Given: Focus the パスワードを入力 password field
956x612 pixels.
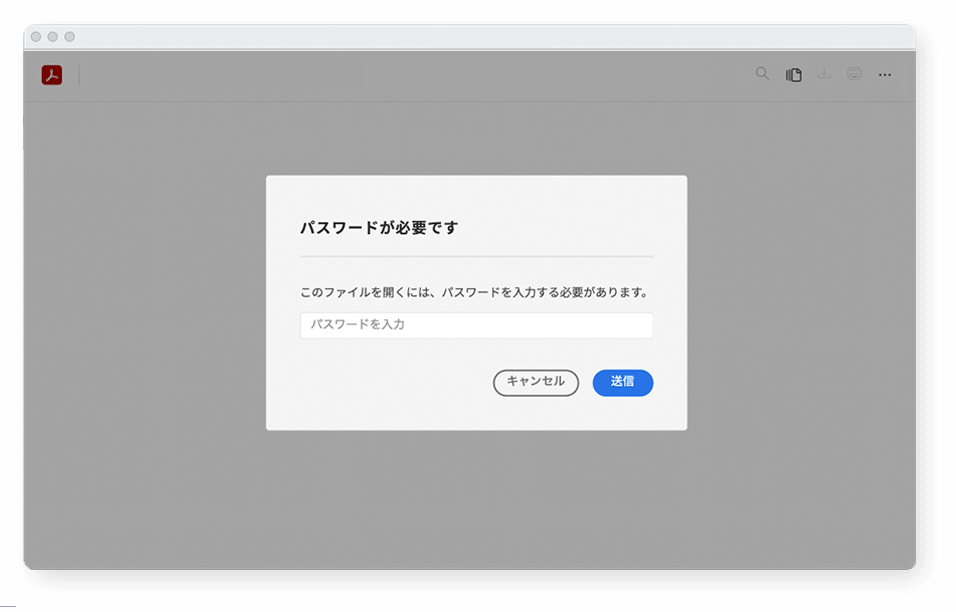Looking at the screenshot, I should click(x=476, y=325).
